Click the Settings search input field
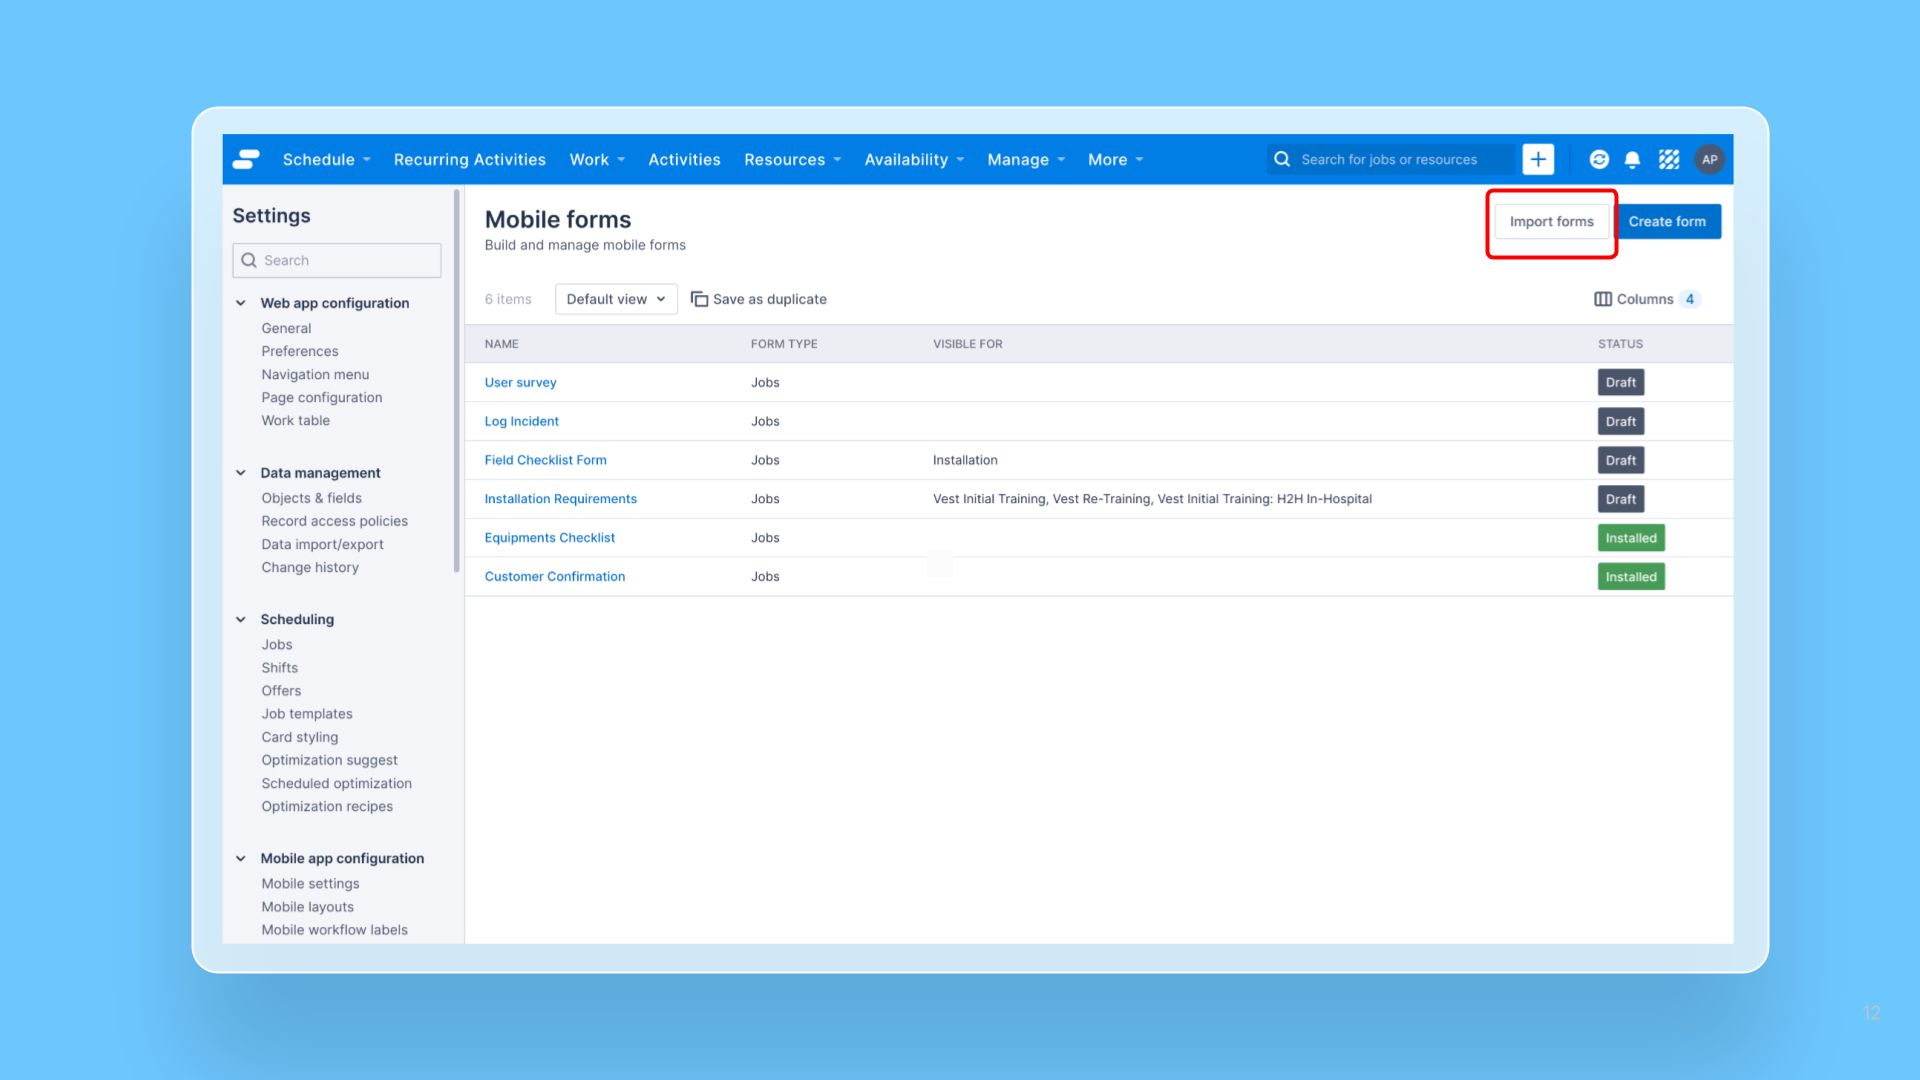1920x1080 pixels. pos(337,260)
